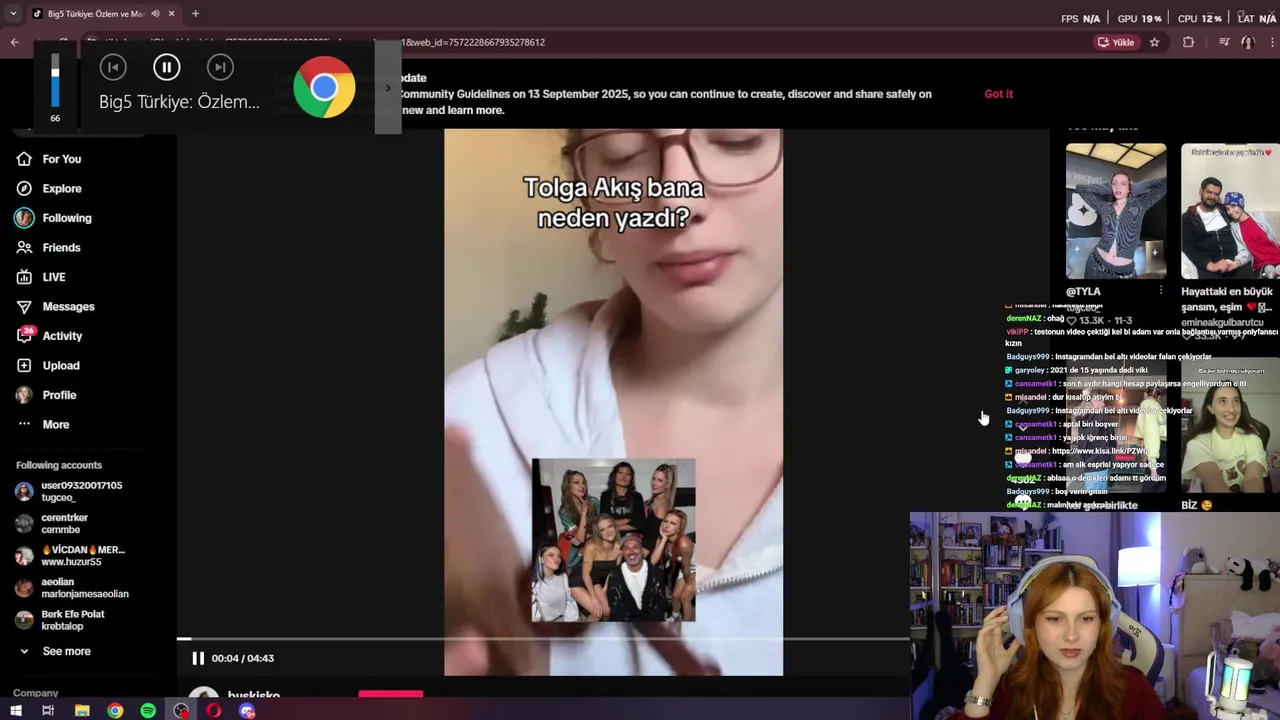Click the Activity notifications icon
The image size is (1280, 720).
click(x=24, y=336)
